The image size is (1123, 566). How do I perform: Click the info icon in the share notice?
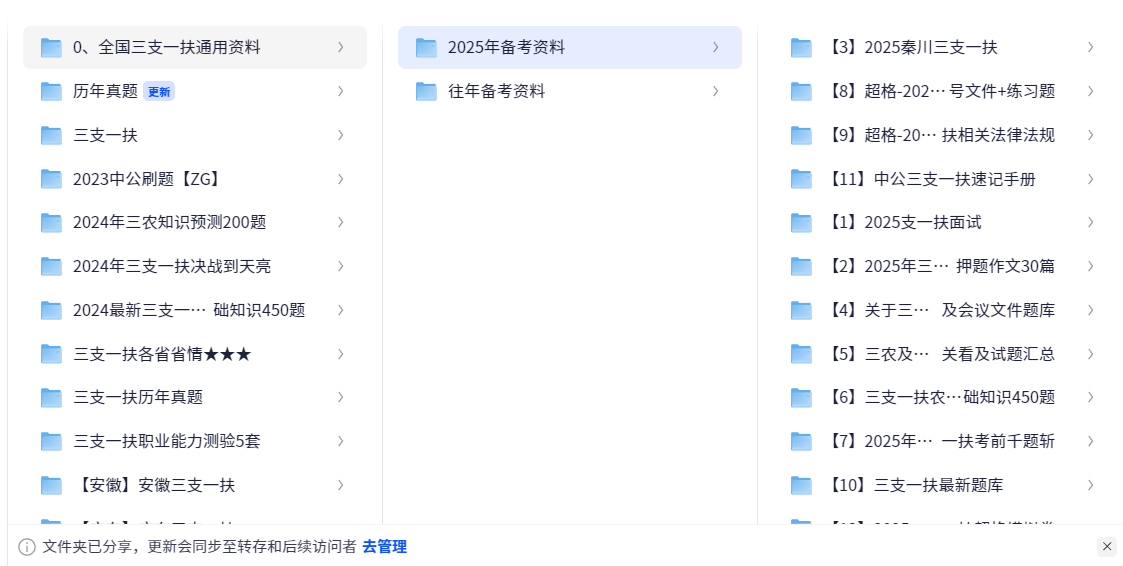pyautogui.click(x=26, y=547)
